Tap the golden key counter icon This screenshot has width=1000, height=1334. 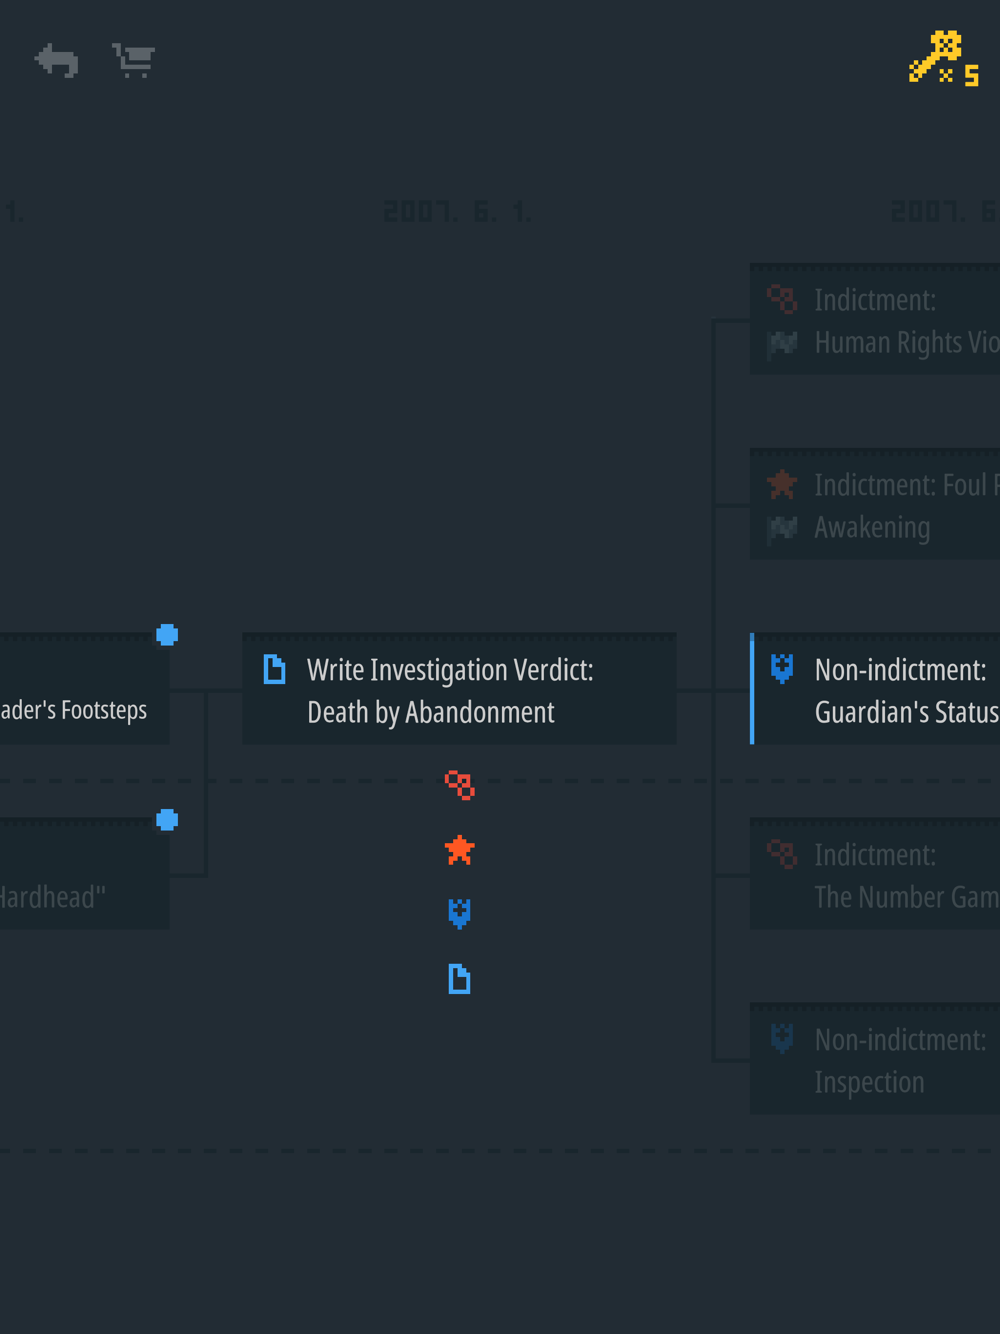coord(943,59)
